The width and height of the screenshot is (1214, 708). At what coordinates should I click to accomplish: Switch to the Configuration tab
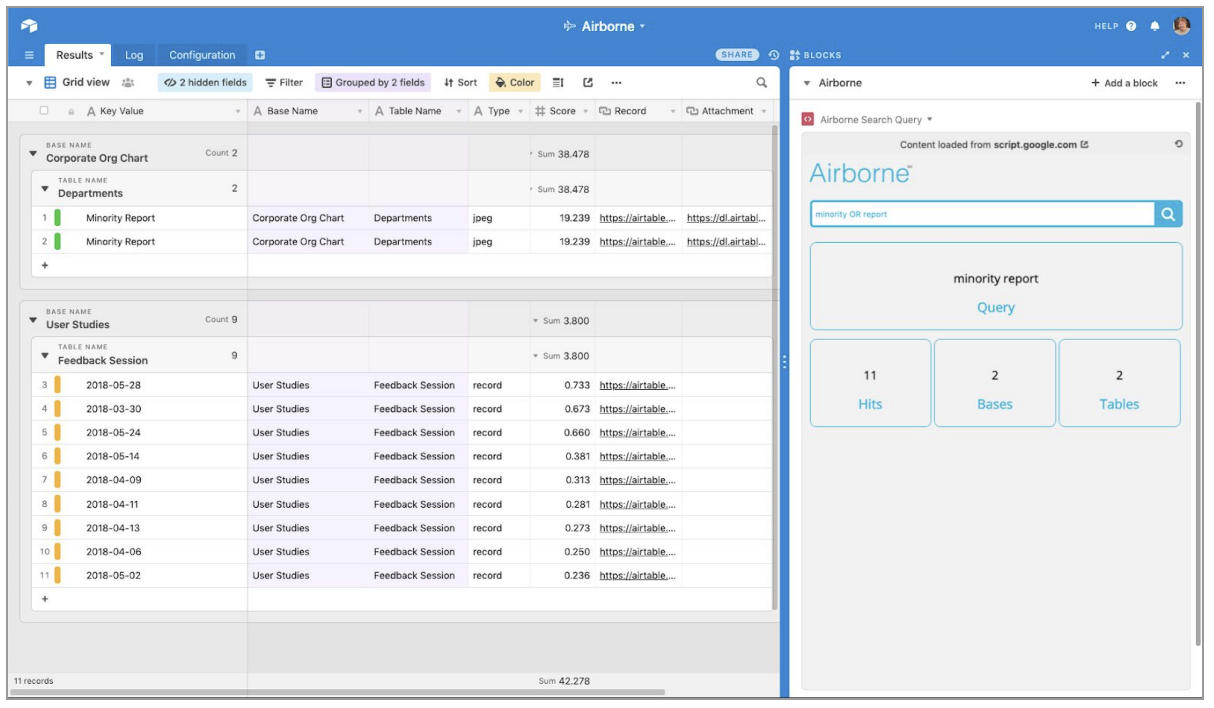[x=202, y=55]
